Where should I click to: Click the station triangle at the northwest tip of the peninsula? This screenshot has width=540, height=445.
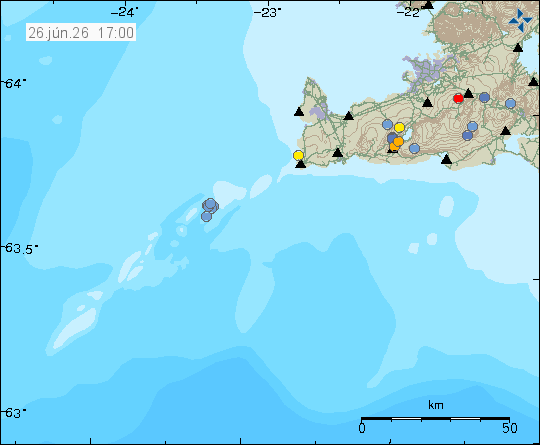click(299, 112)
